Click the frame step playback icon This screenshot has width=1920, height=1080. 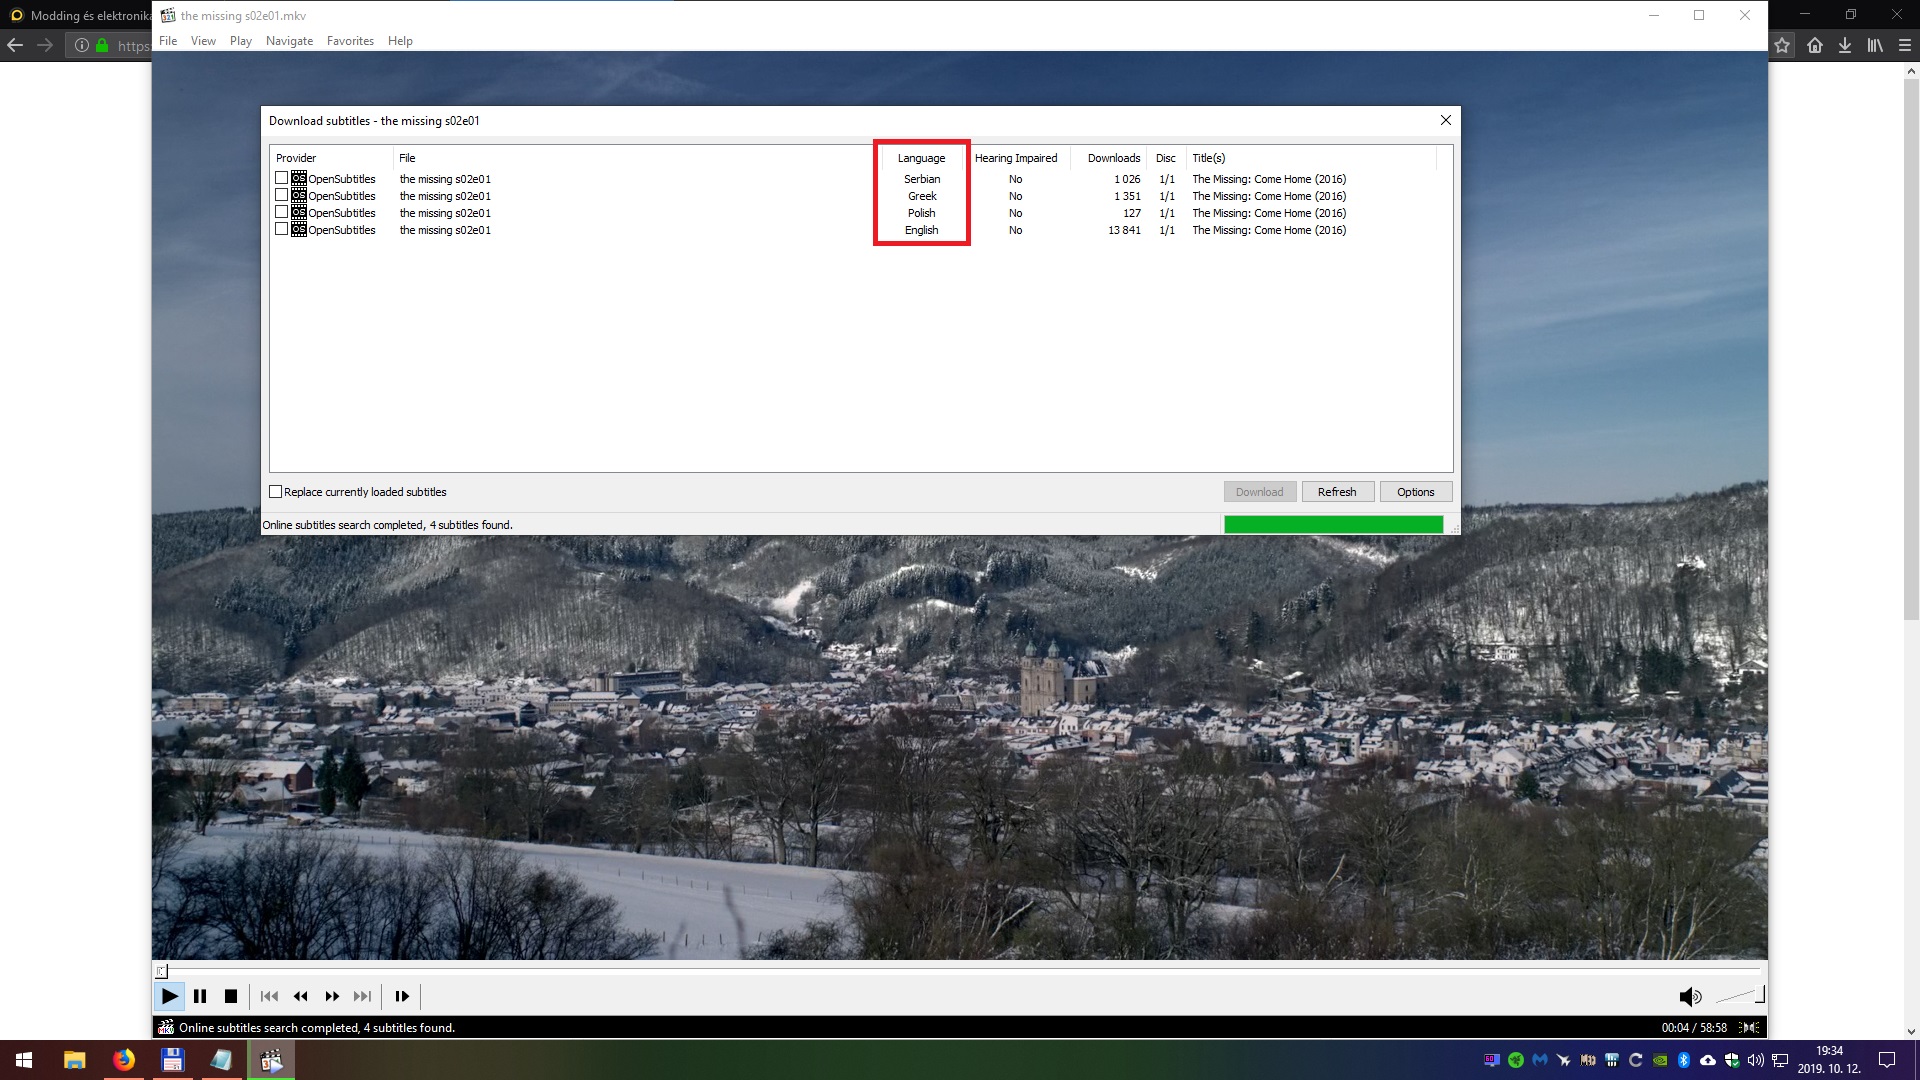coord(401,996)
